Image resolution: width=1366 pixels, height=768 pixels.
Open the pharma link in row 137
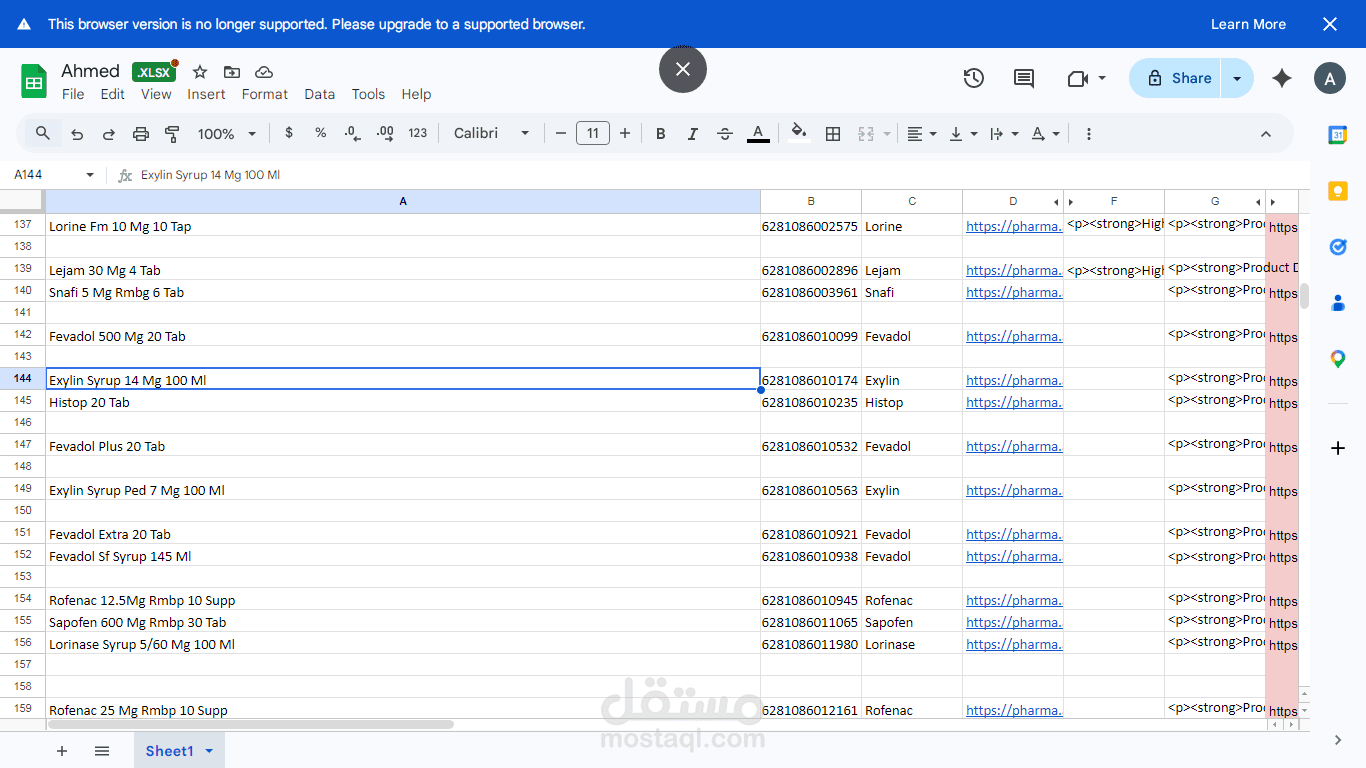click(1014, 226)
